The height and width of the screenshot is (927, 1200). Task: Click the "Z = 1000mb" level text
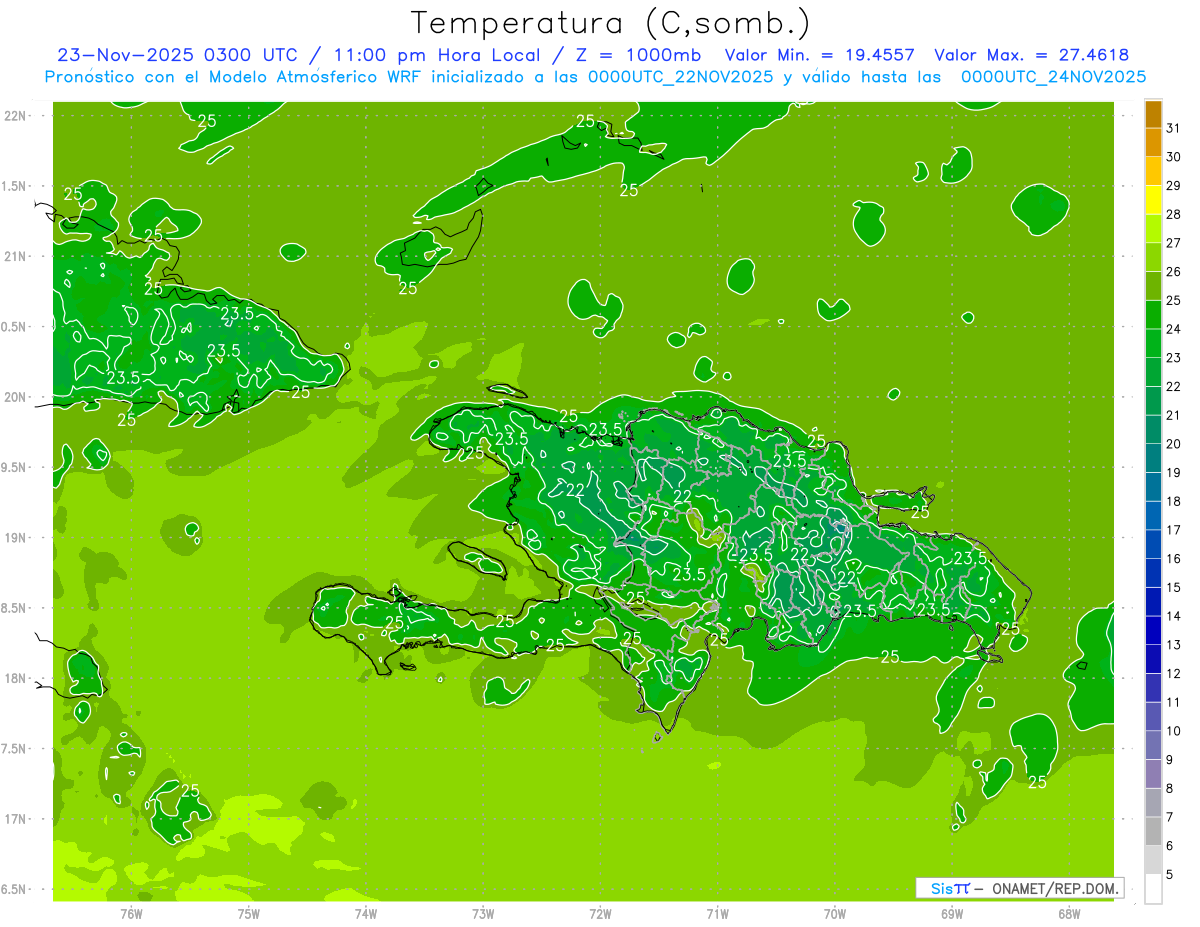tap(634, 56)
